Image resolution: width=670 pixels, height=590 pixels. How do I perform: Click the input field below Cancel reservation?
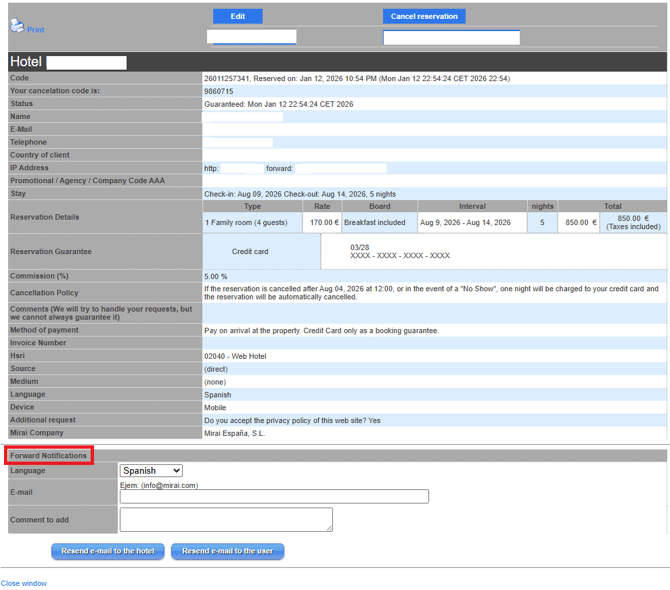(x=452, y=37)
